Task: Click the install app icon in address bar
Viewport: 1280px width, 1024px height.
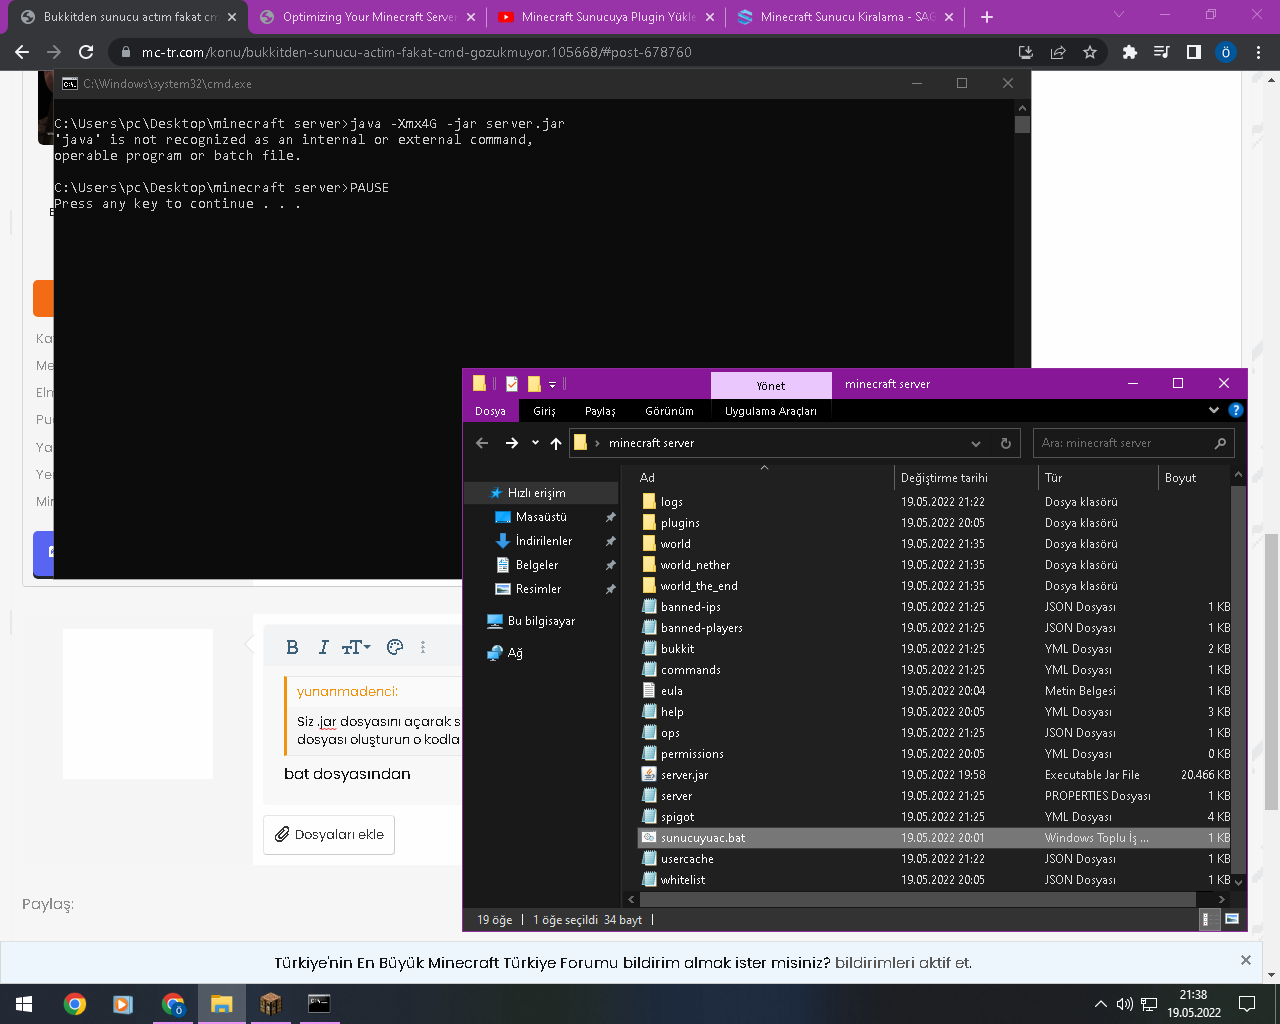Action: click(x=1026, y=52)
